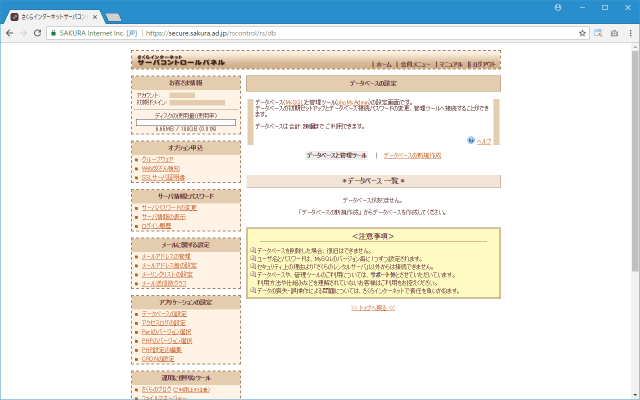Open さくらのブログ sidebar link
The width and height of the screenshot is (640, 400).
tap(157, 389)
